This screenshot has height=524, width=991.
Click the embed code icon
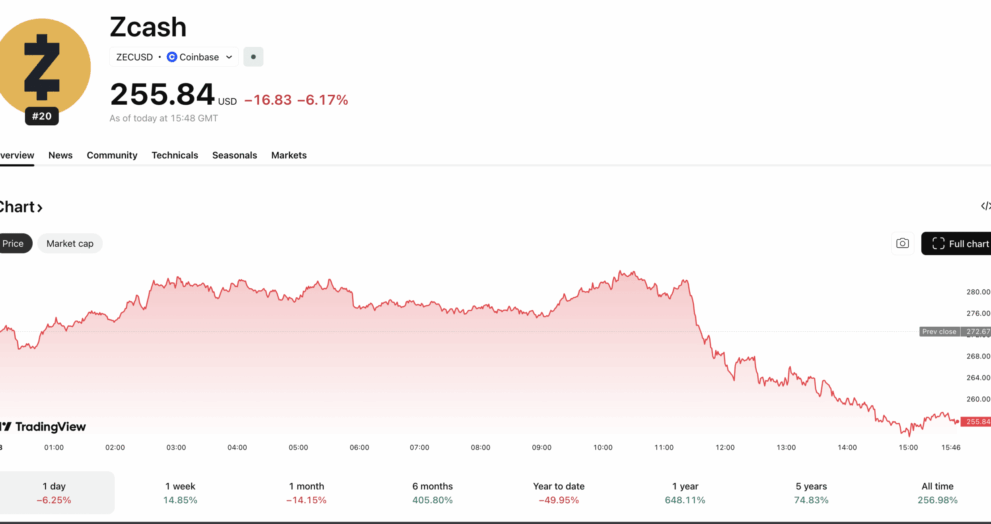click(985, 207)
